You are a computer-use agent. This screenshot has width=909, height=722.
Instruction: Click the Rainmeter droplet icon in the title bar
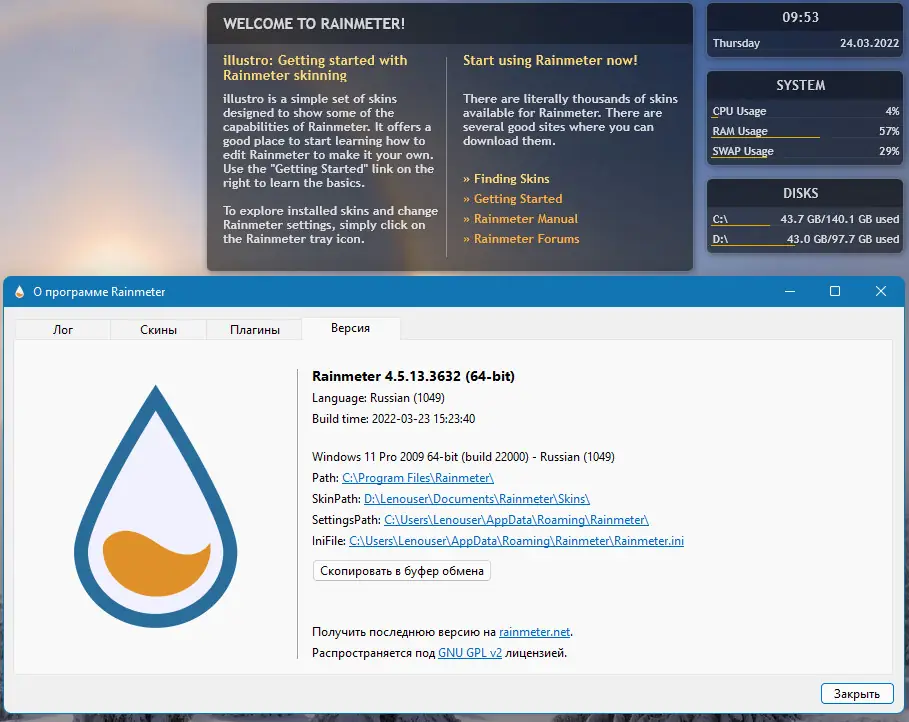click(20, 292)
